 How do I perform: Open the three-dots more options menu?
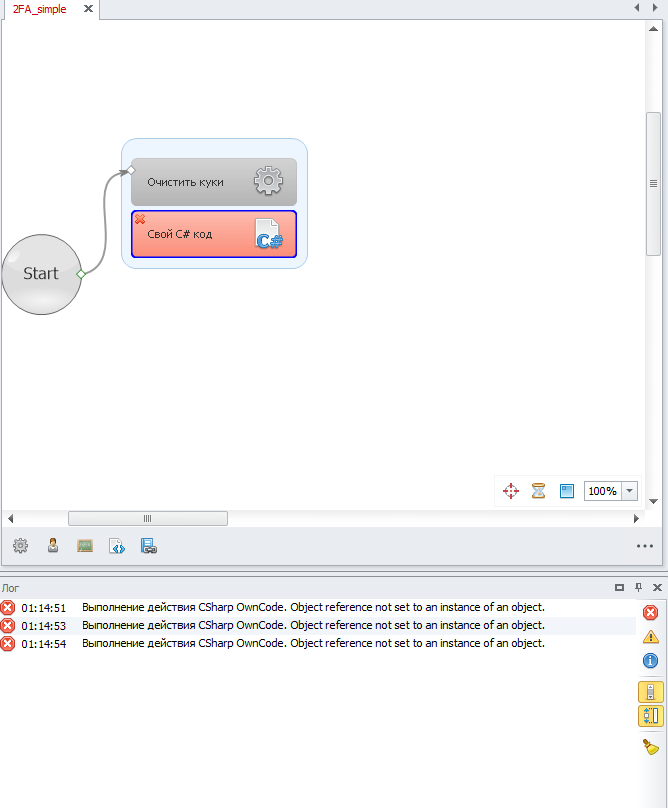click(645, 546)
